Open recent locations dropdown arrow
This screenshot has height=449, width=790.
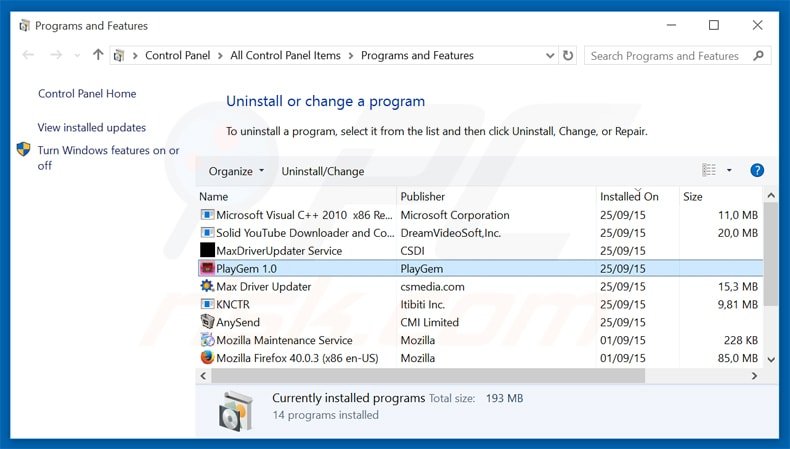coord(77,55)
